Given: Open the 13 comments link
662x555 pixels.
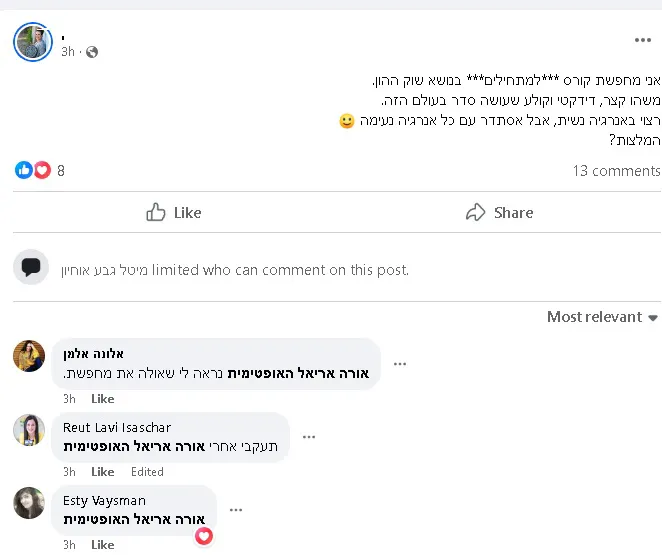Looking at the screenshot, I should [616, 170].
